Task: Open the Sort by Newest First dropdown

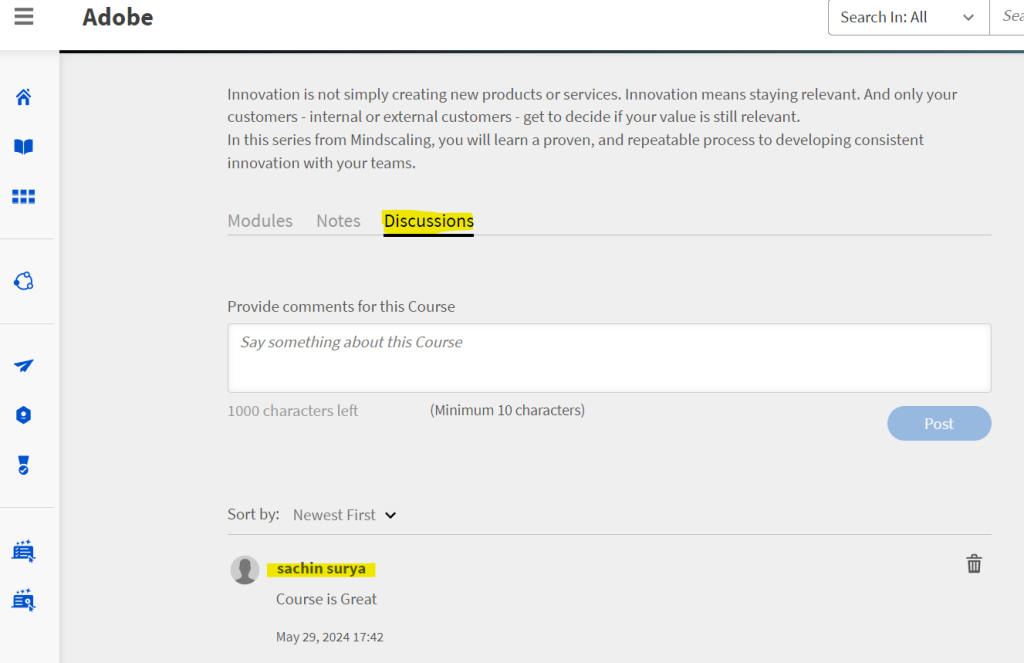Action: click(x=333, y=514)
